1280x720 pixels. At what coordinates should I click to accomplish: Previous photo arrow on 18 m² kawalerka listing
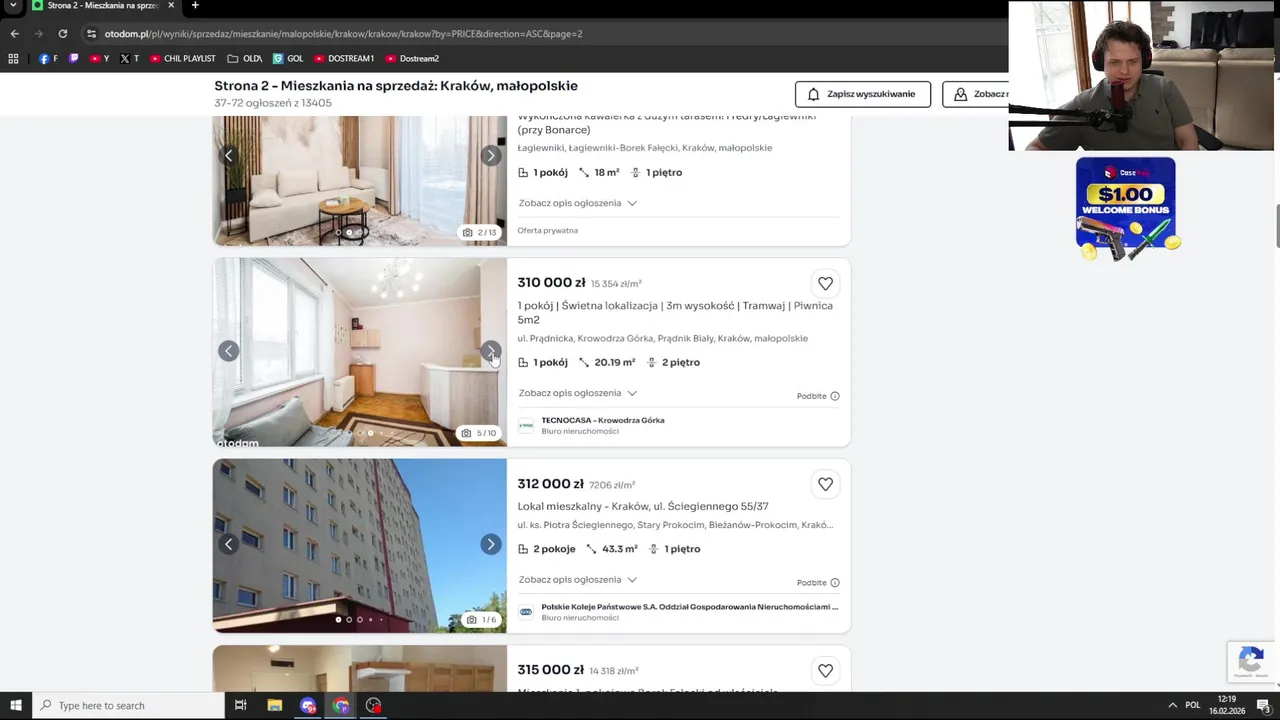pyautogui.click(x=229, y=155)
